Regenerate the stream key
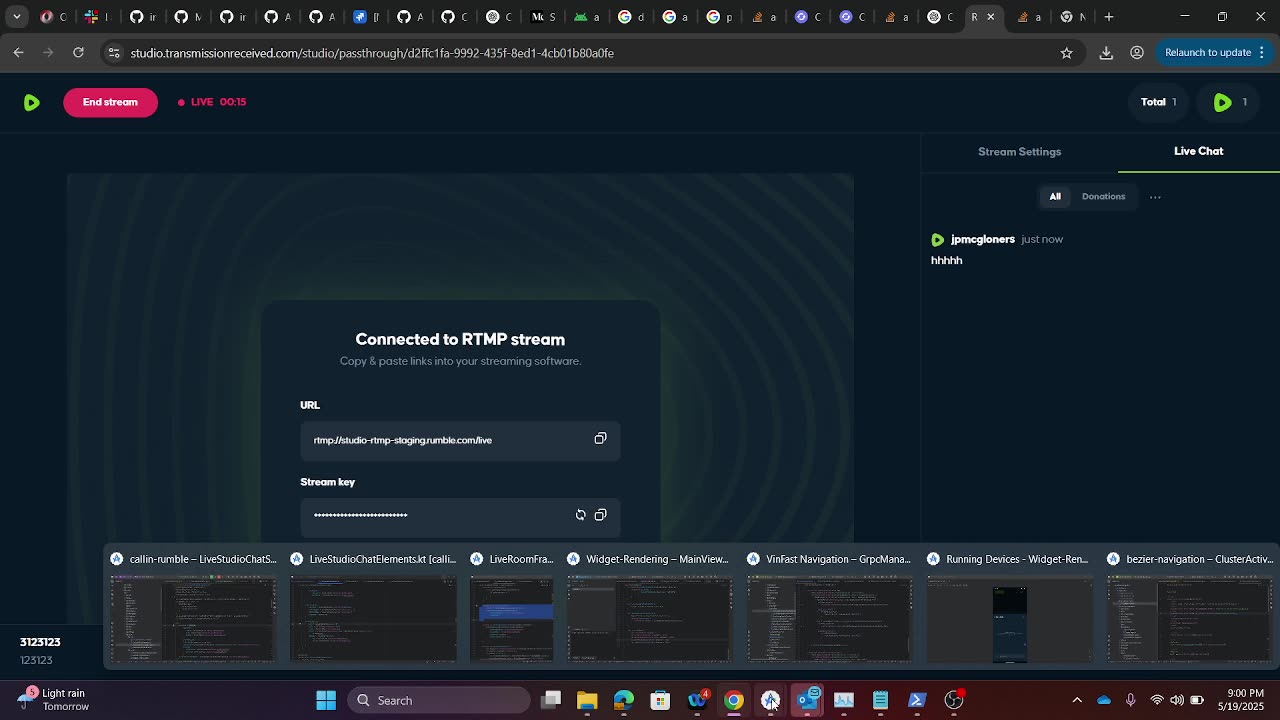 click(580, 515)
